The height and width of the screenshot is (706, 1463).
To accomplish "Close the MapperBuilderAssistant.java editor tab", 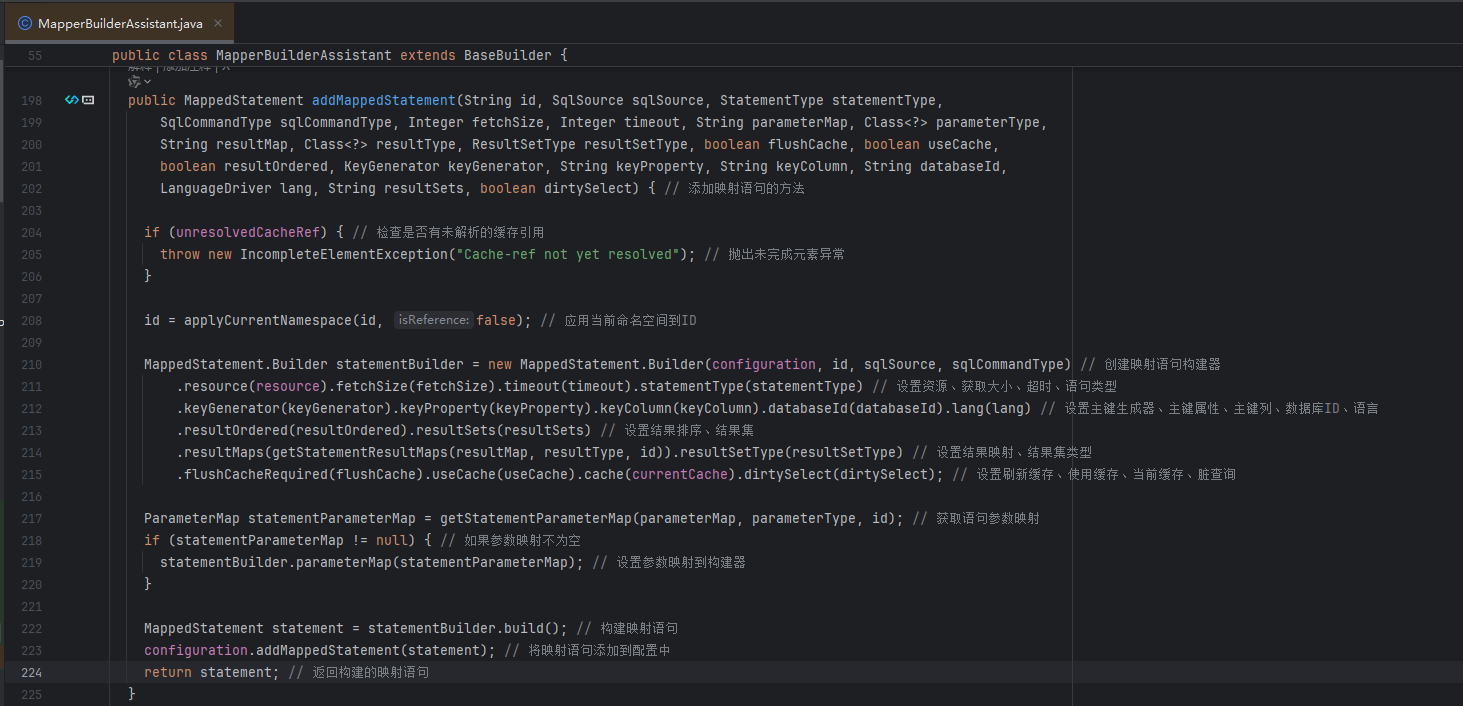I will pyautogui.click(x=218, y=23).
